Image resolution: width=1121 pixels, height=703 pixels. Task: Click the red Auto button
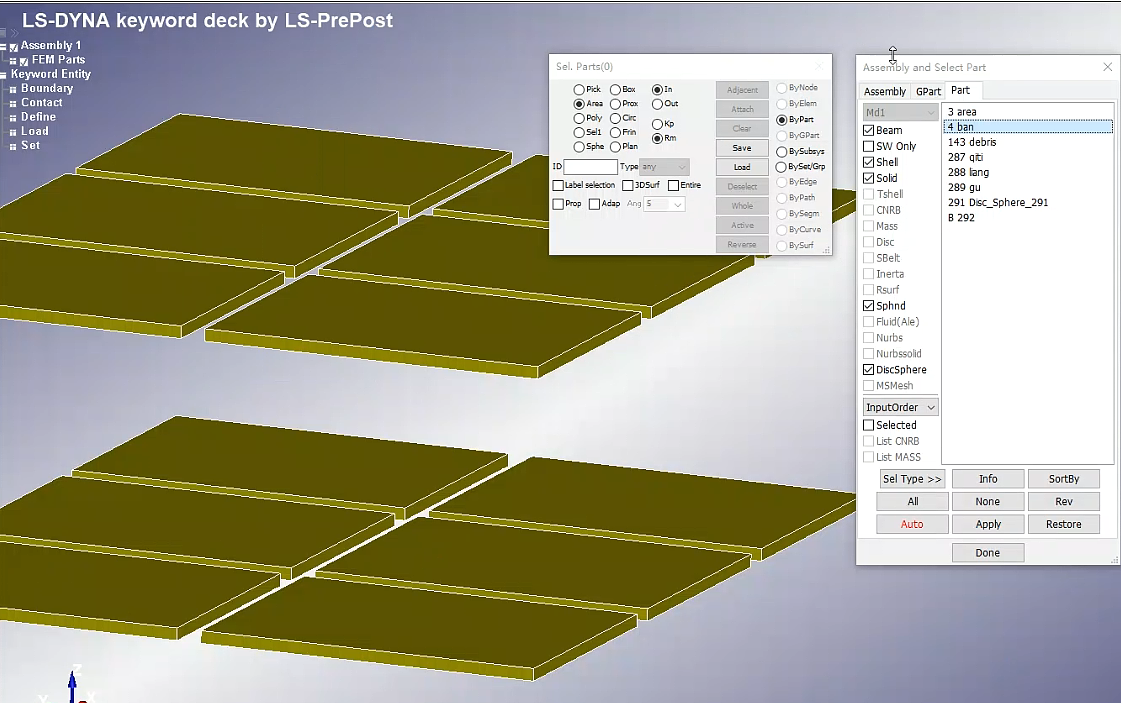tap(913, 525)
